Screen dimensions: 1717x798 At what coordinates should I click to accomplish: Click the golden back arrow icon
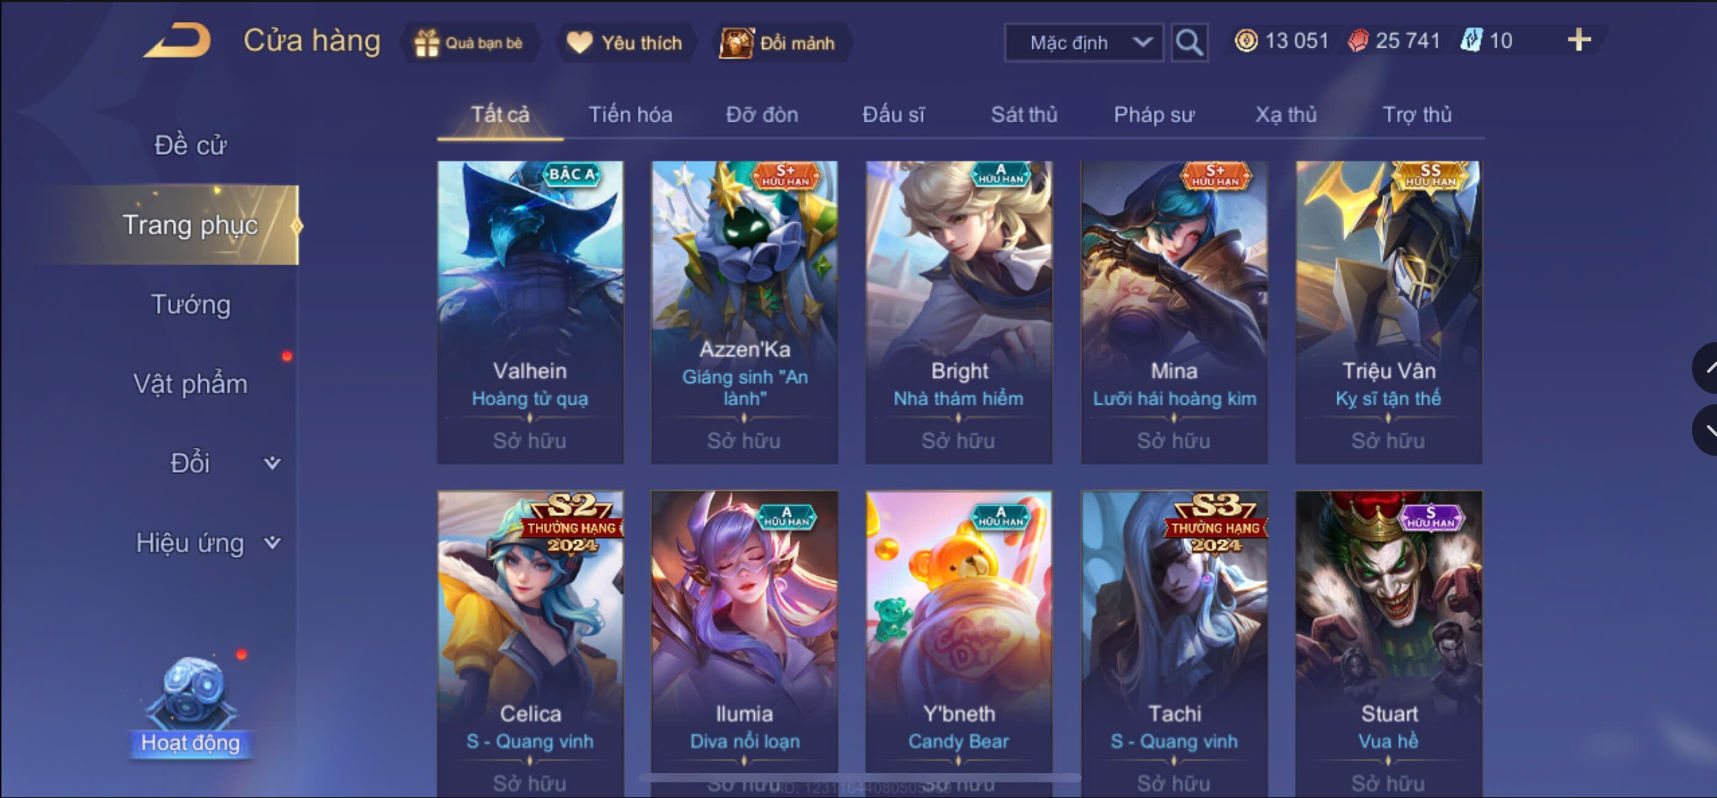[177, 41]
